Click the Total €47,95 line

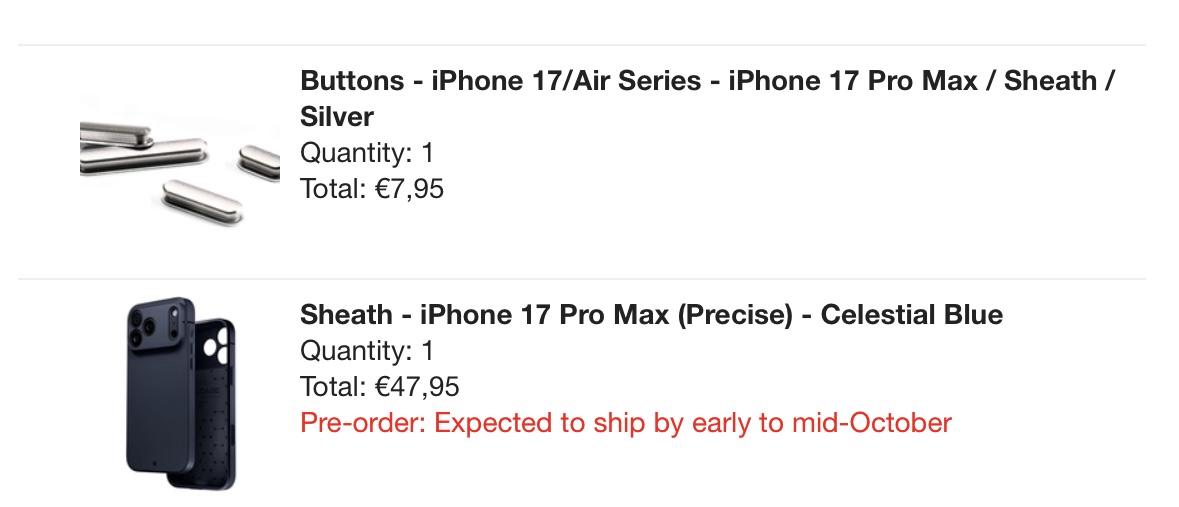(380, 387)
